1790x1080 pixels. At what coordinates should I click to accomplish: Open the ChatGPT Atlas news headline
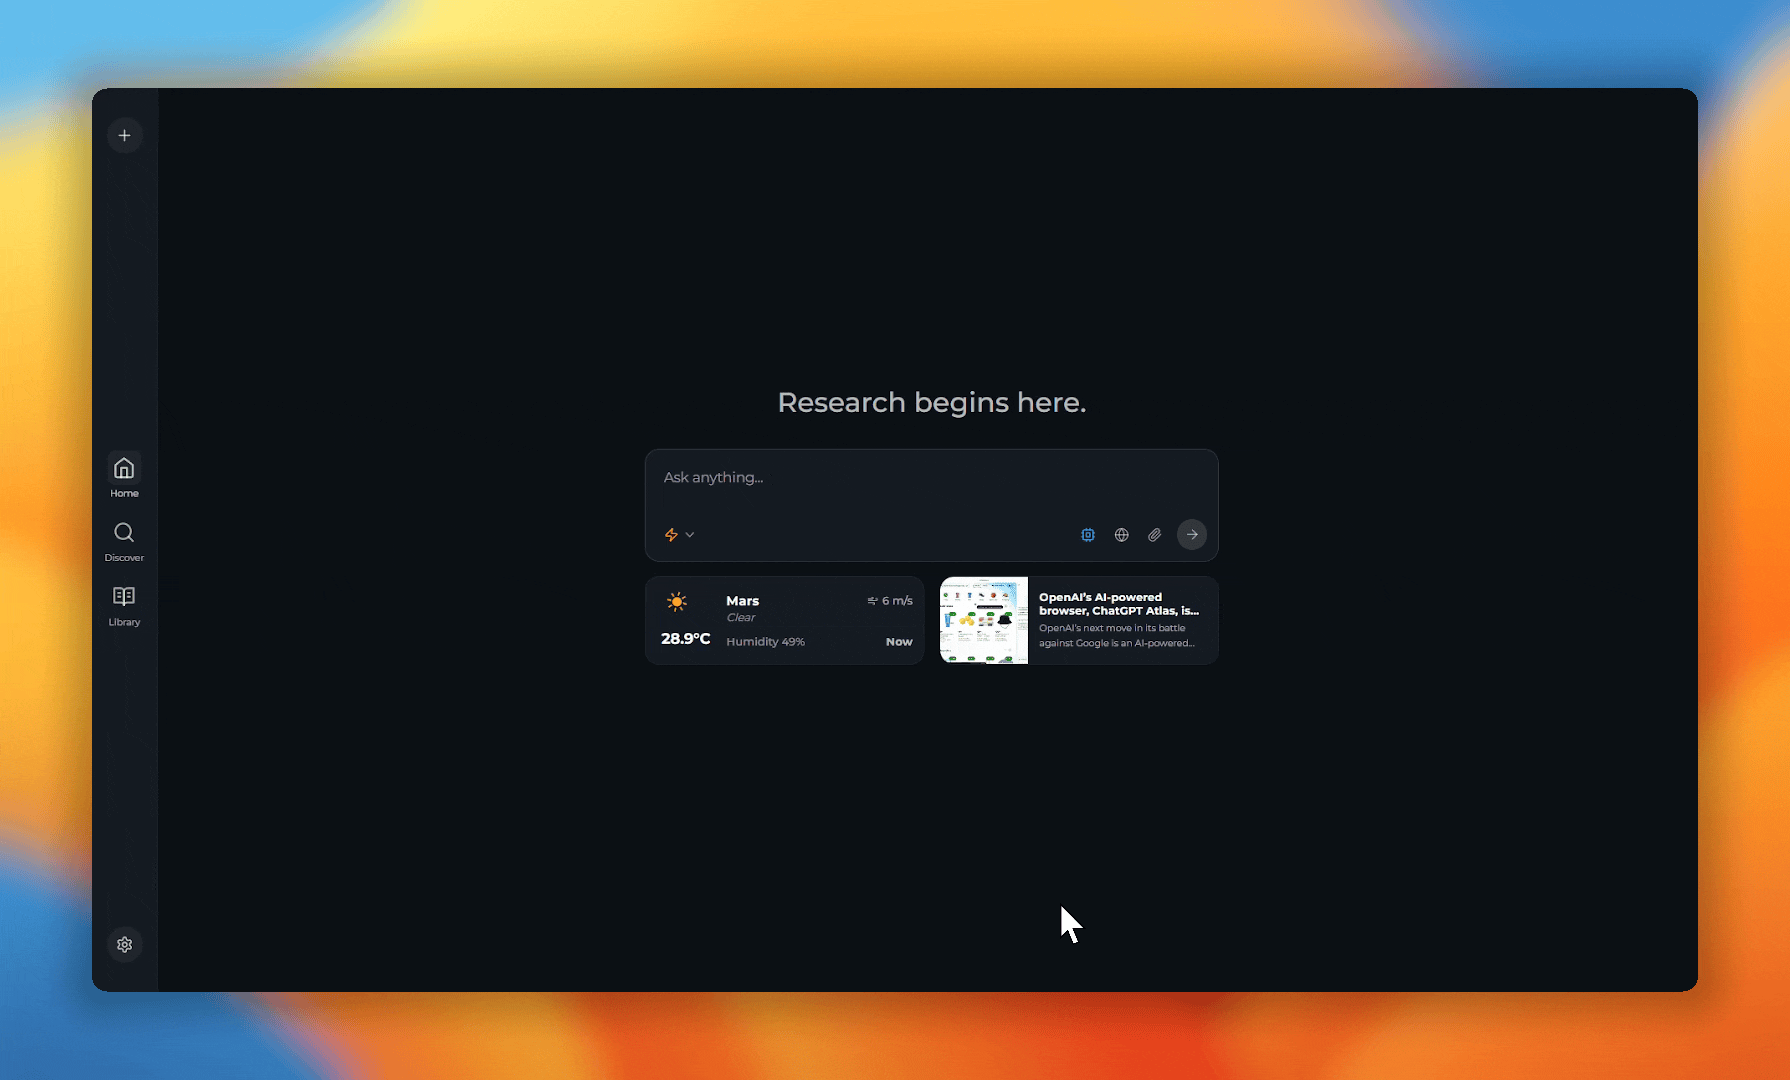tap(1118, 604)
